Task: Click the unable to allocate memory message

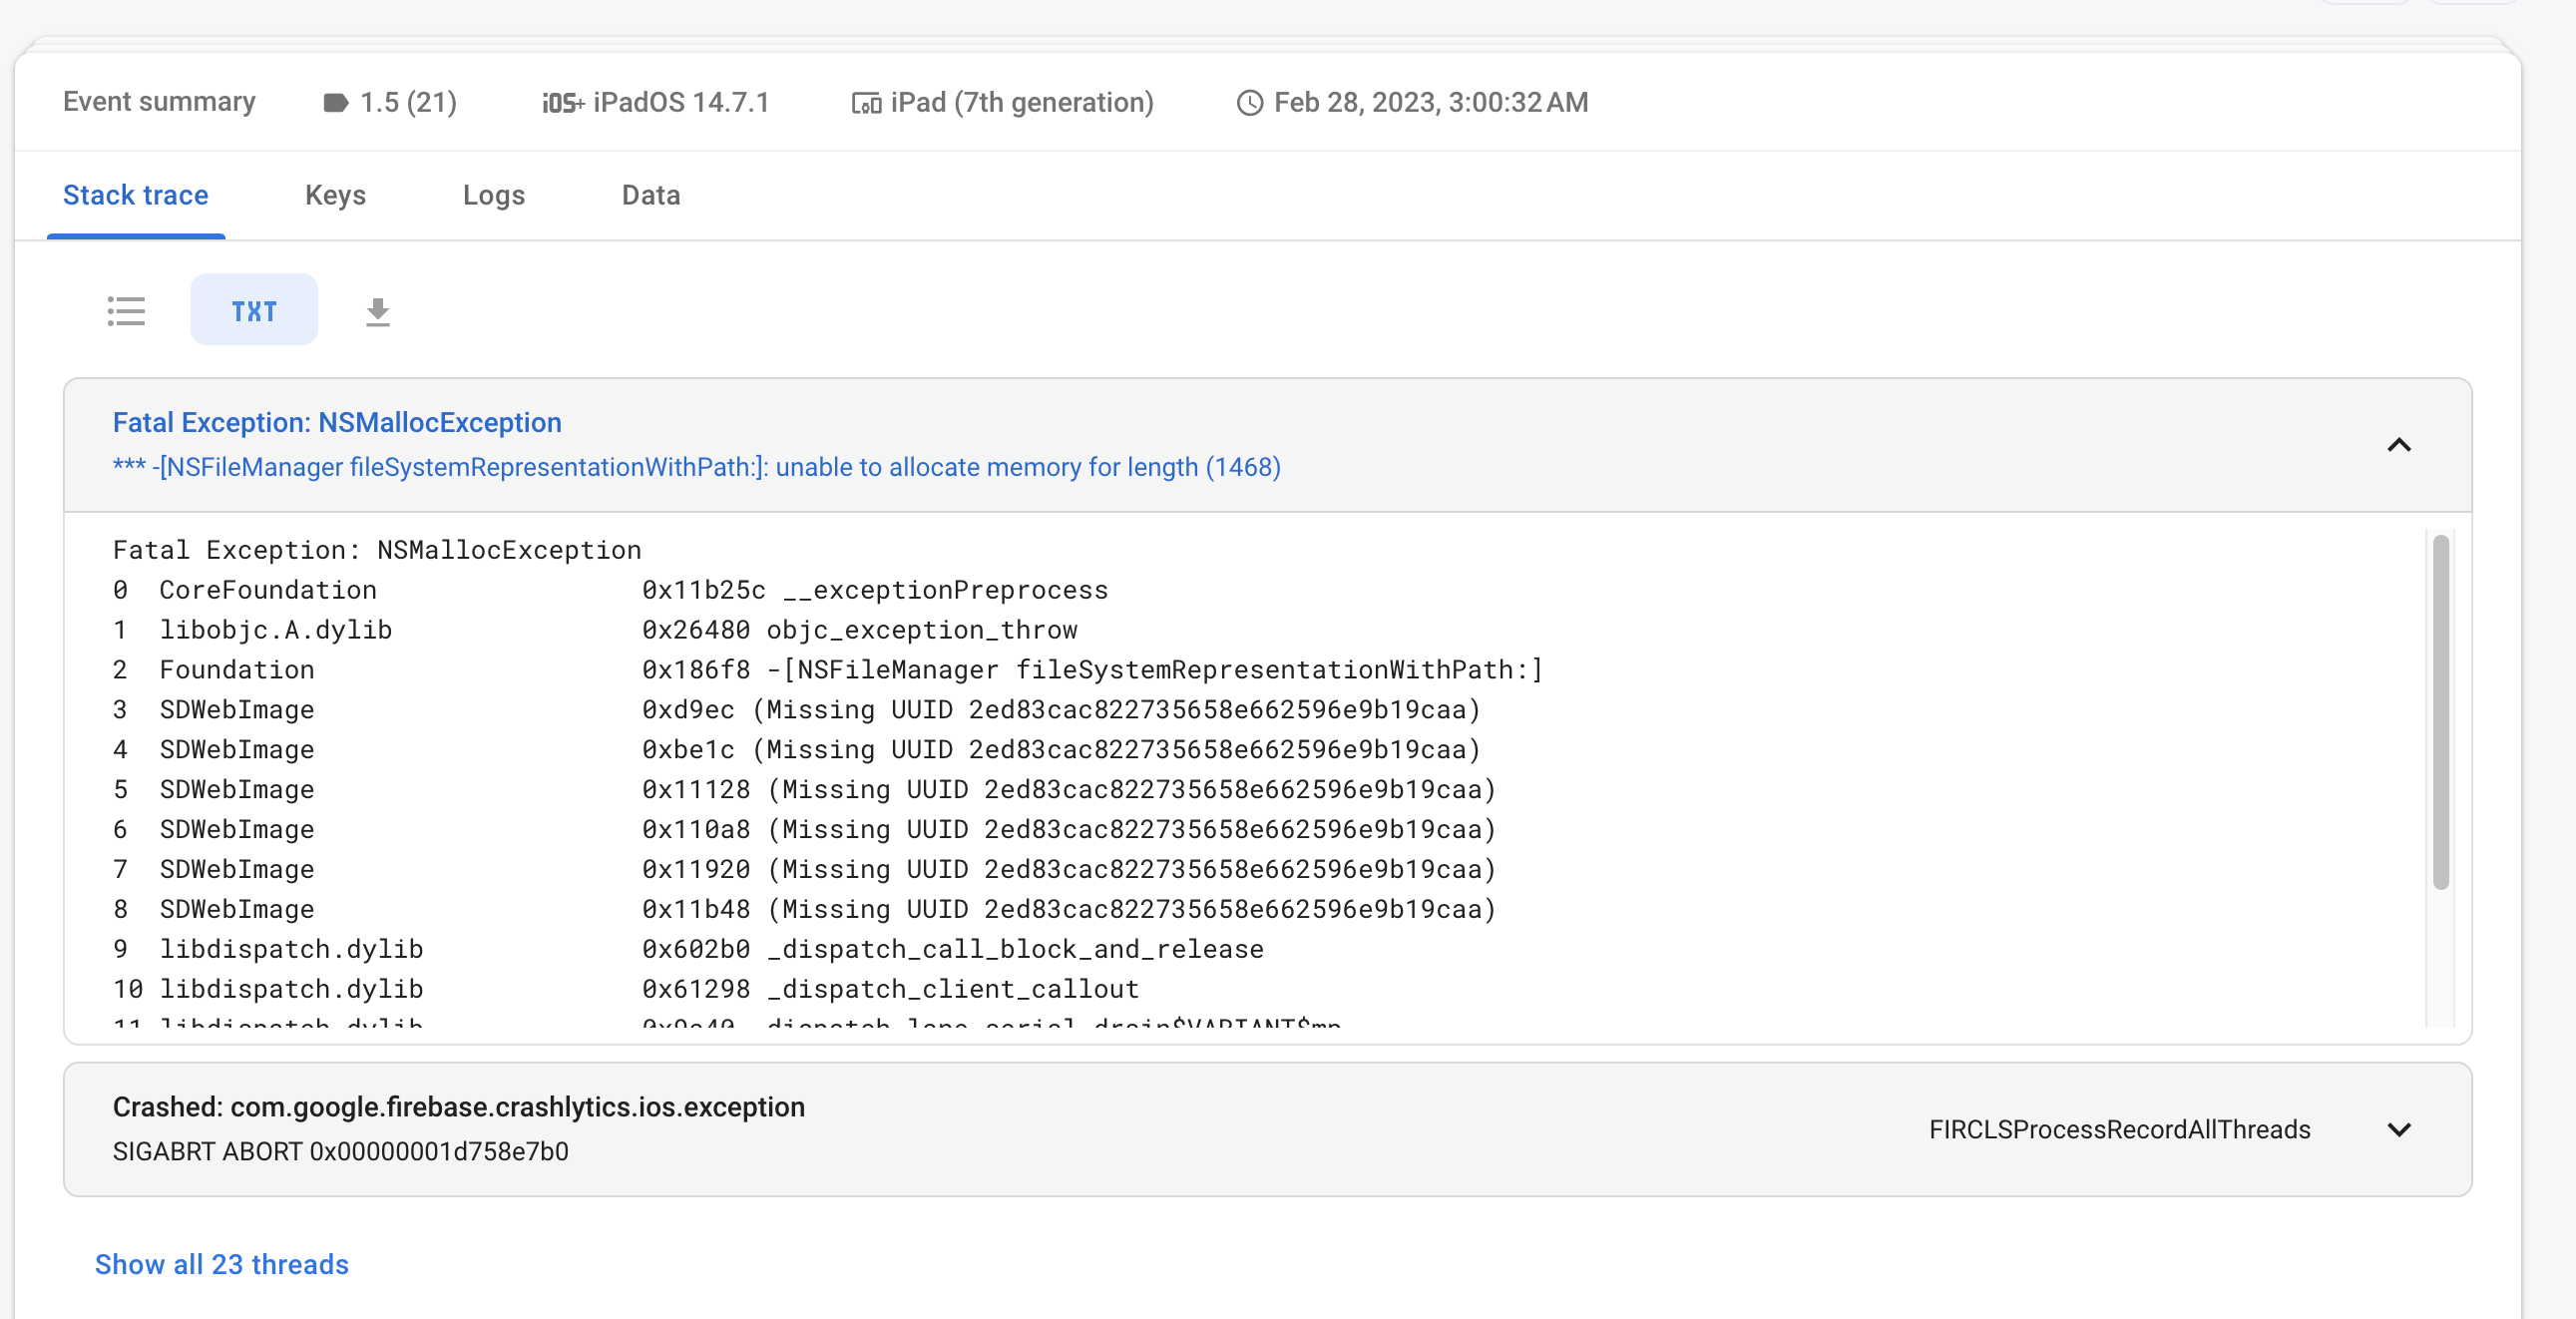Action: pyautogui.click(x=696, y=466)
